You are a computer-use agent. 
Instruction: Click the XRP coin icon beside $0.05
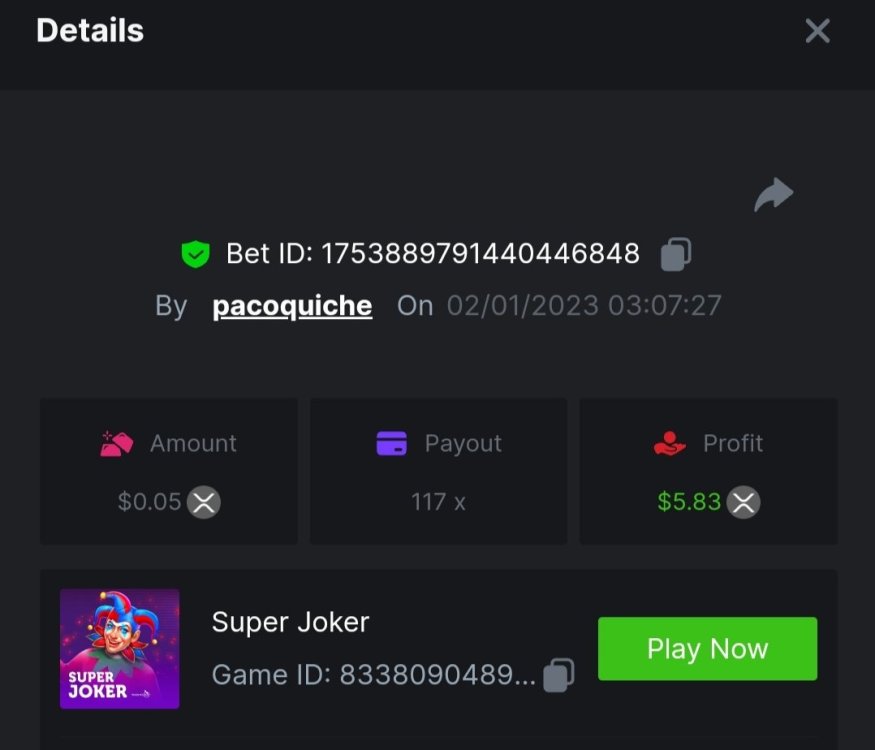pos(204,502)
